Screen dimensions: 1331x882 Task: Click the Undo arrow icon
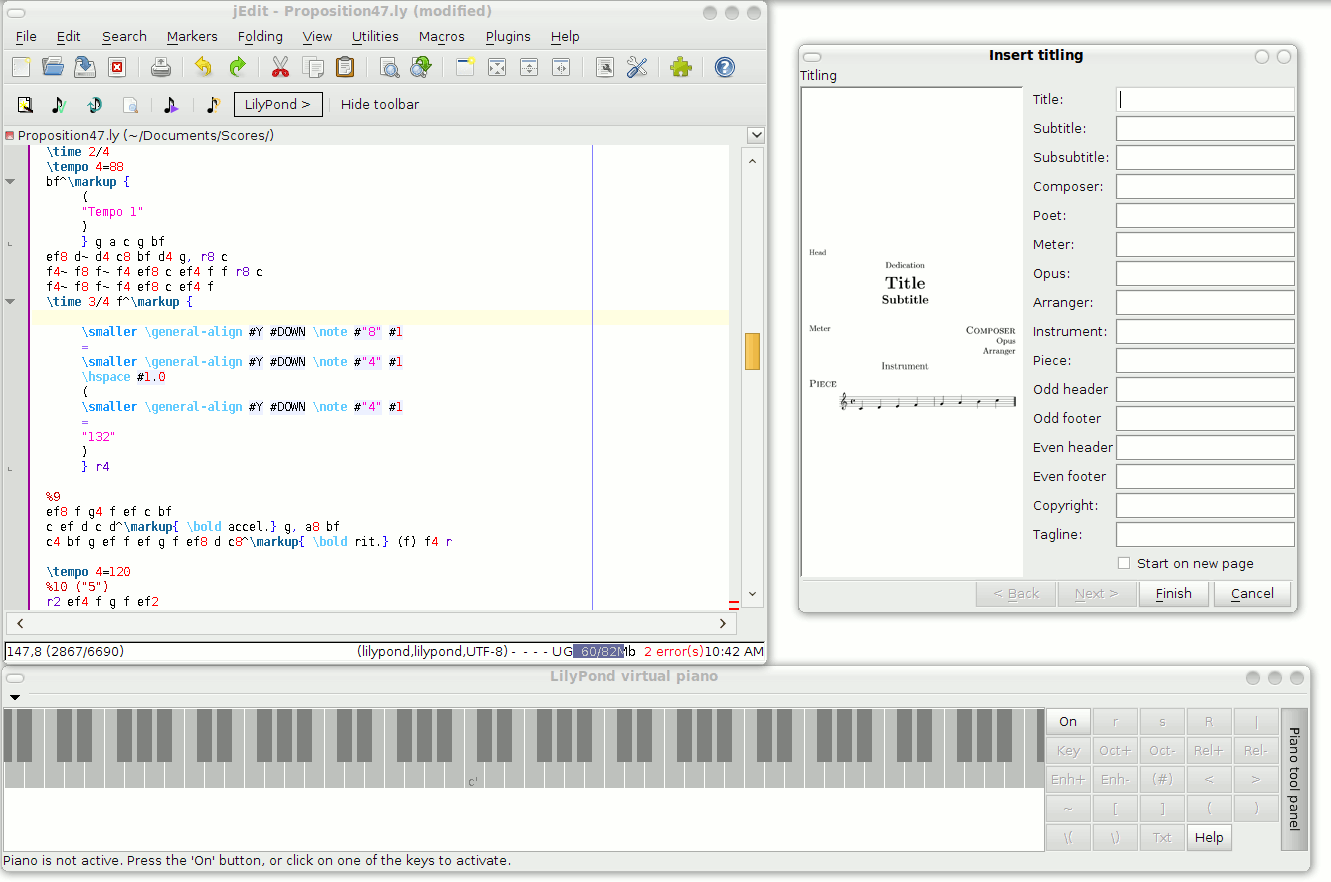pos(204,67)
